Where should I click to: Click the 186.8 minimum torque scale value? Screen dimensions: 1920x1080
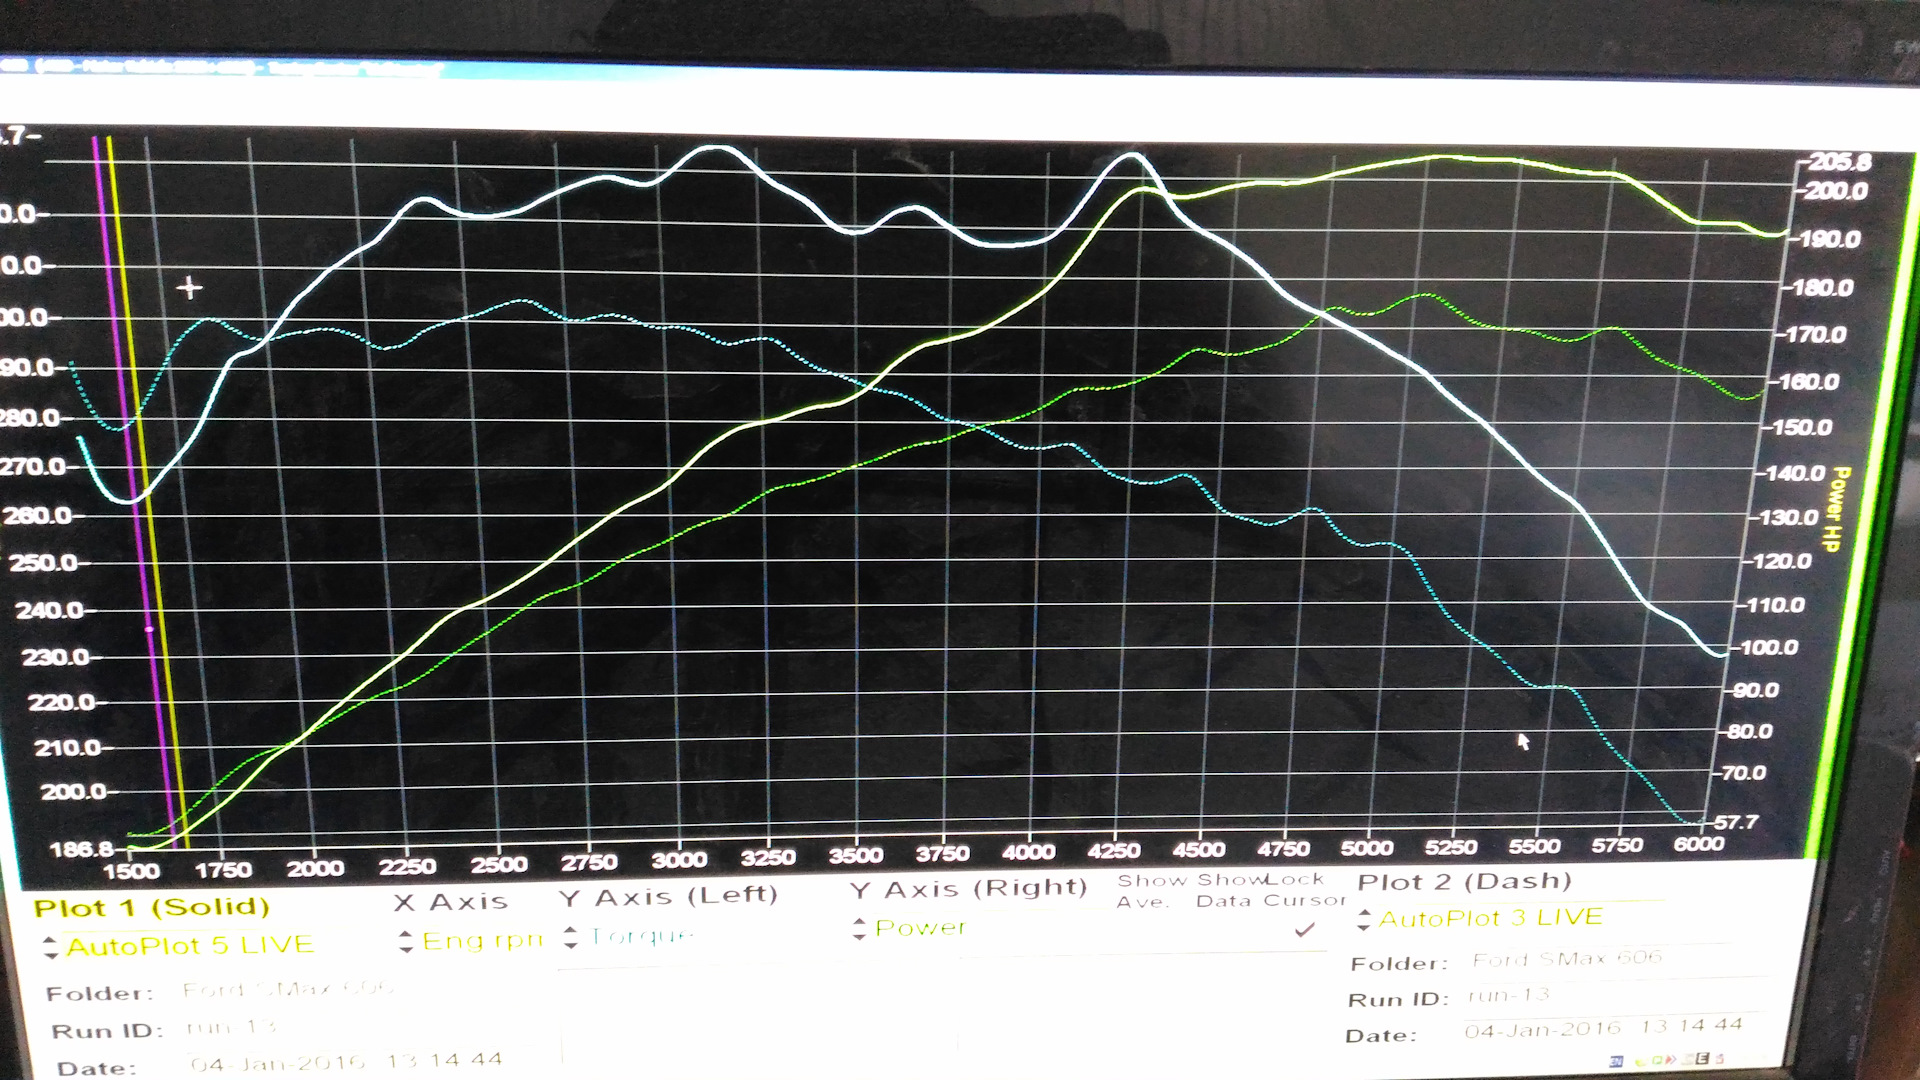coord(82,850)
